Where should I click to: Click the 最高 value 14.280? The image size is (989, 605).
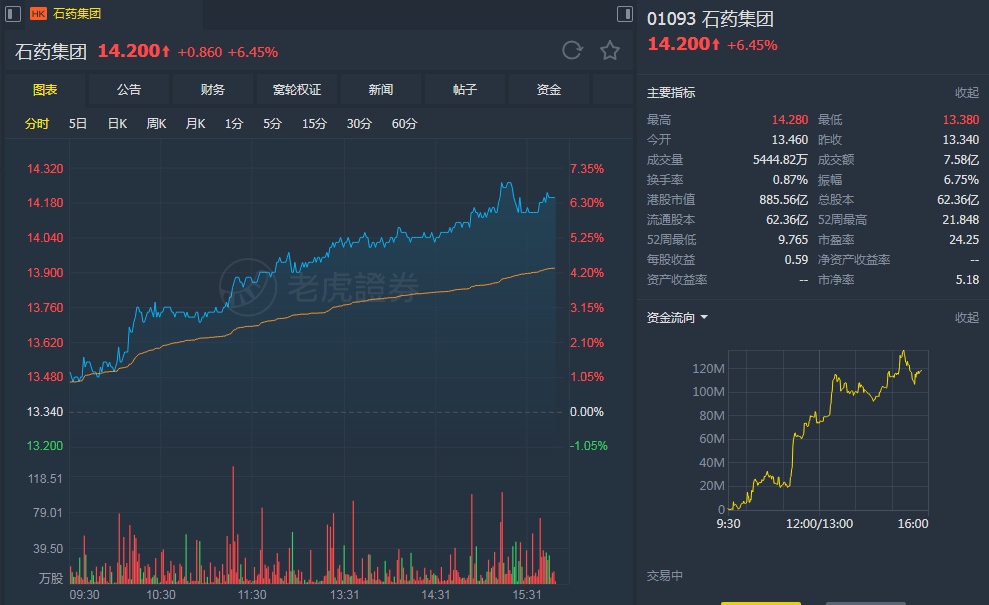790,120
